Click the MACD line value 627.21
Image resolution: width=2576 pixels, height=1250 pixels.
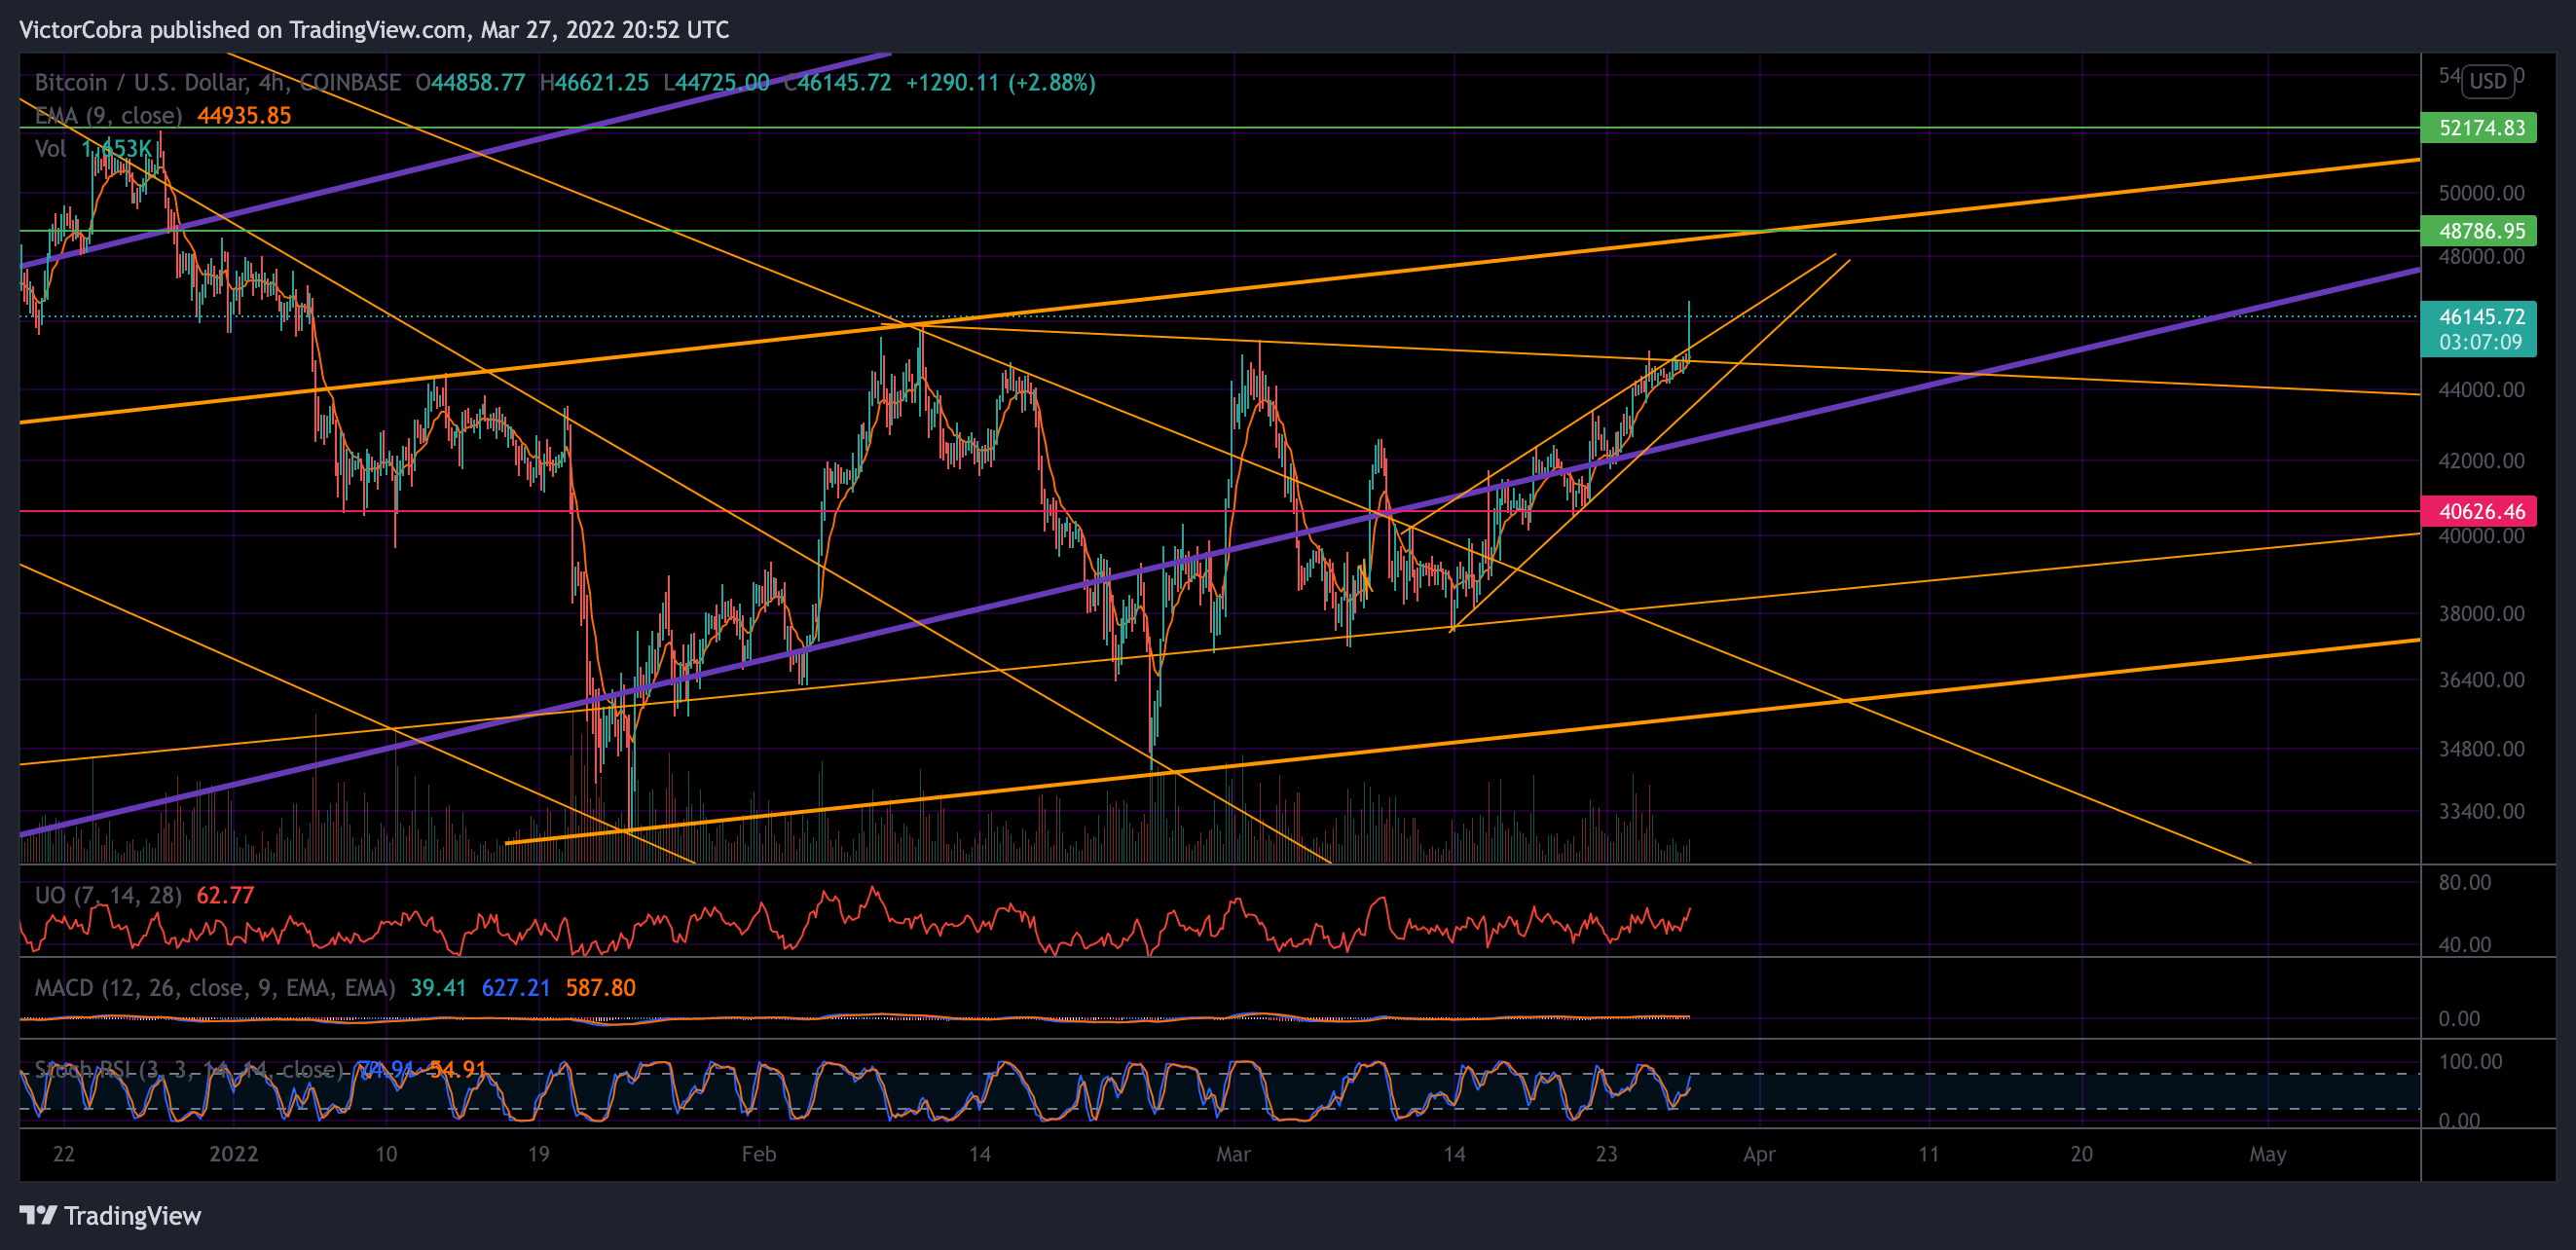coord(516,988)
